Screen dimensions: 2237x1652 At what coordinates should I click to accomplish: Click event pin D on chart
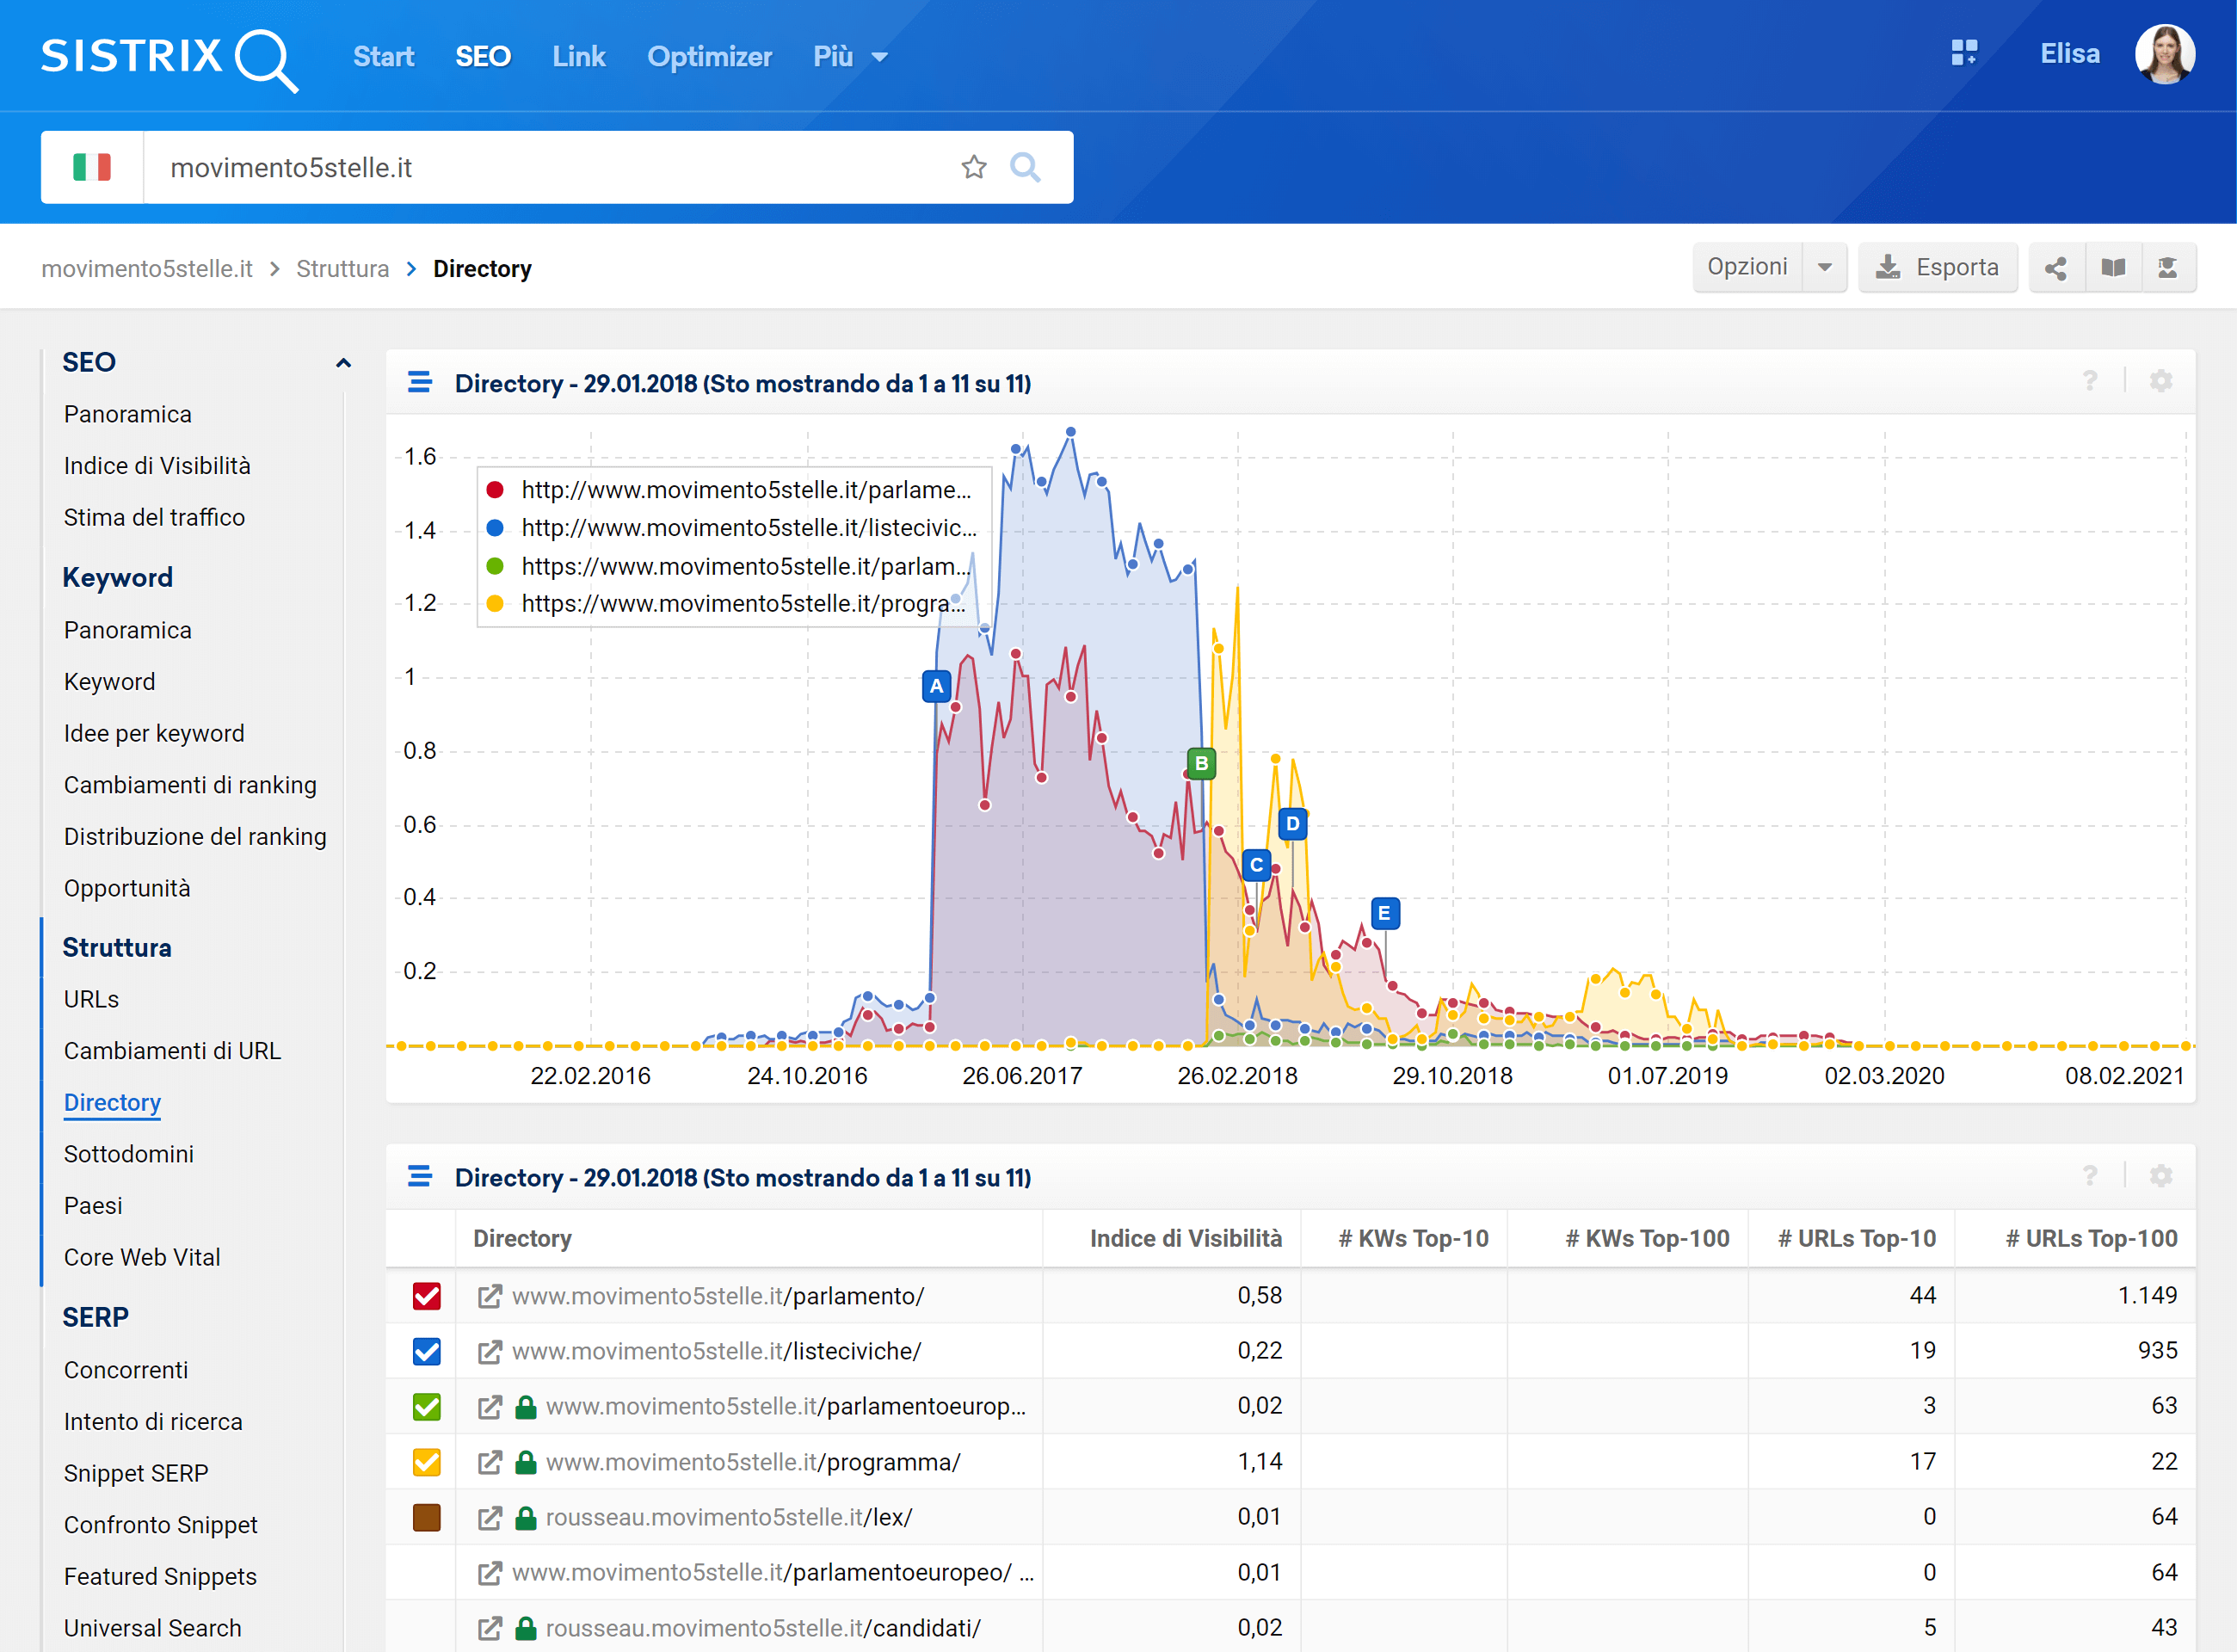coord(1292,824)
